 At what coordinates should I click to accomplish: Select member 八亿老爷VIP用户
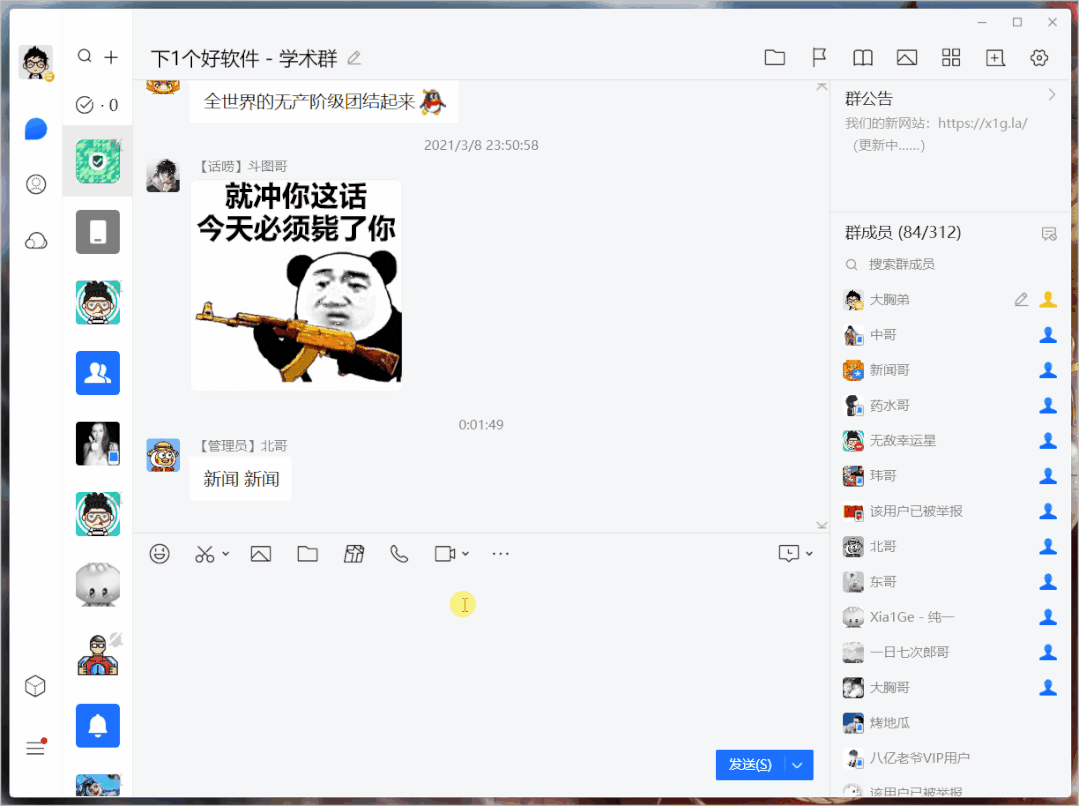click(950, 758)
